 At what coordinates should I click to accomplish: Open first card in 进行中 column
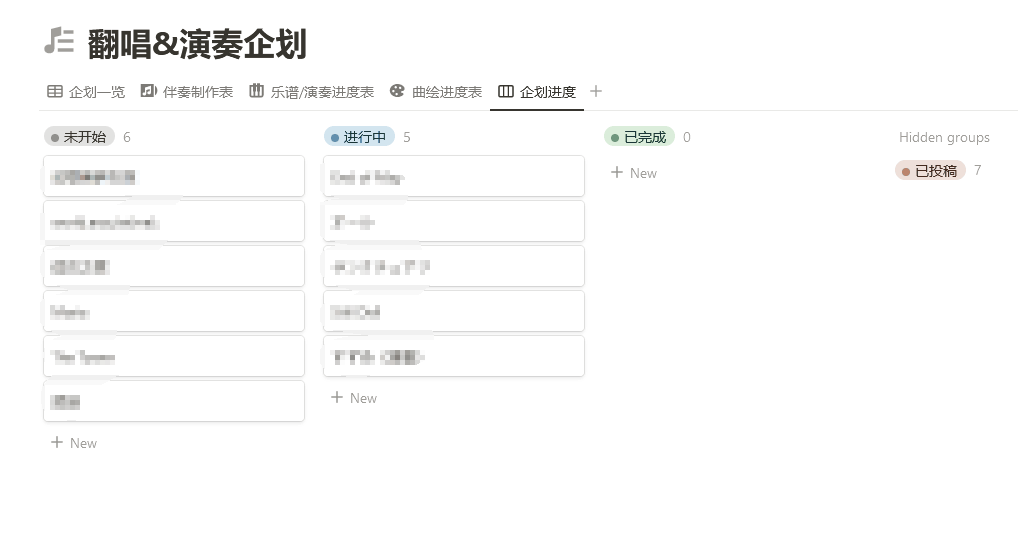[454, 176]
